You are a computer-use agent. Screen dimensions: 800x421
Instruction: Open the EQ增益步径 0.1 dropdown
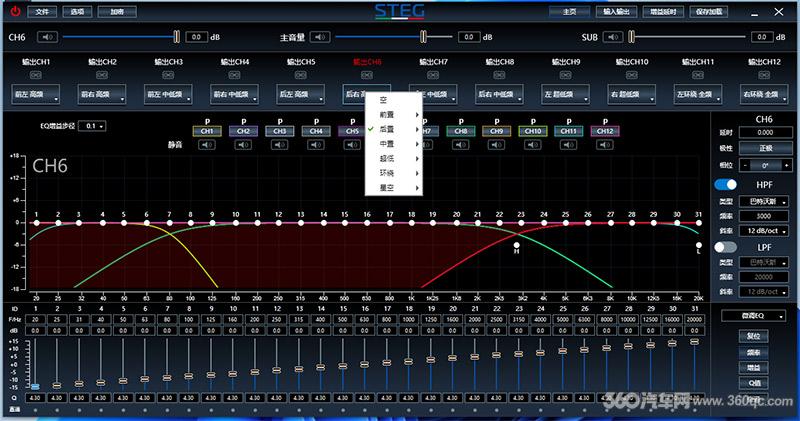[92, 126]
